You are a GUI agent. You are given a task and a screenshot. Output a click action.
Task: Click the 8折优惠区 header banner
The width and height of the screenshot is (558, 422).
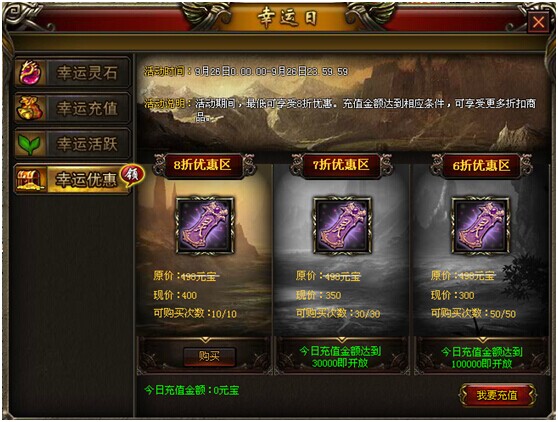click(x=204, y=165)
